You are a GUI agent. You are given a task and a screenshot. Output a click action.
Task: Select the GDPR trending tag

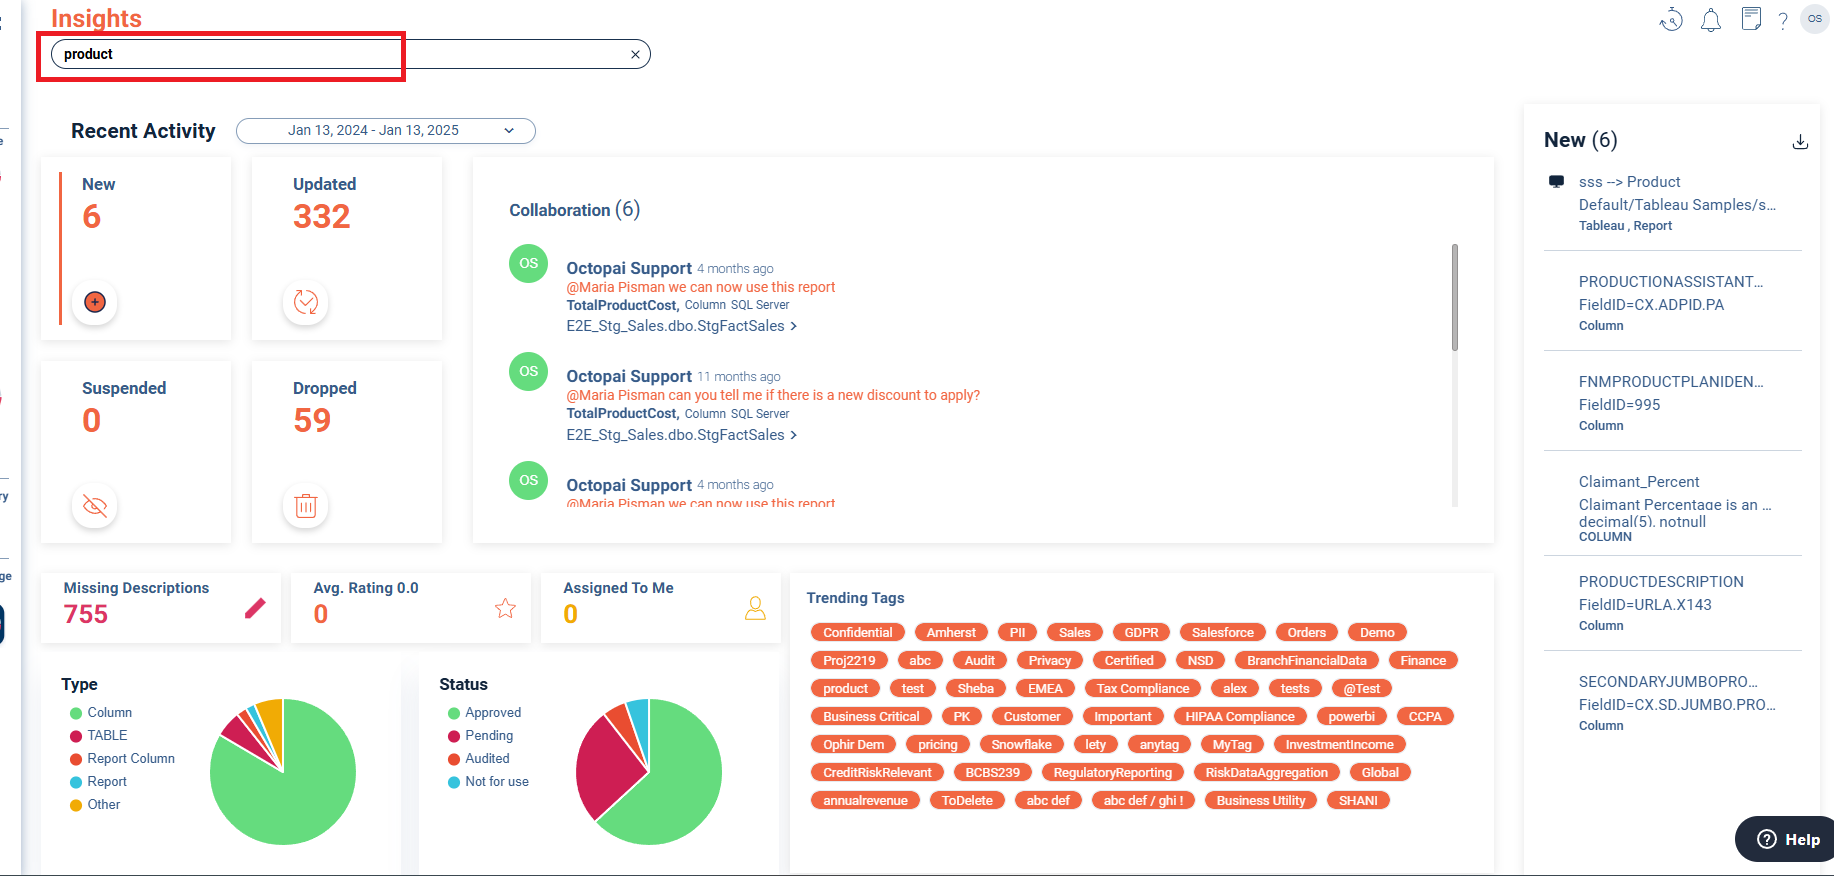click(1140, 633)
